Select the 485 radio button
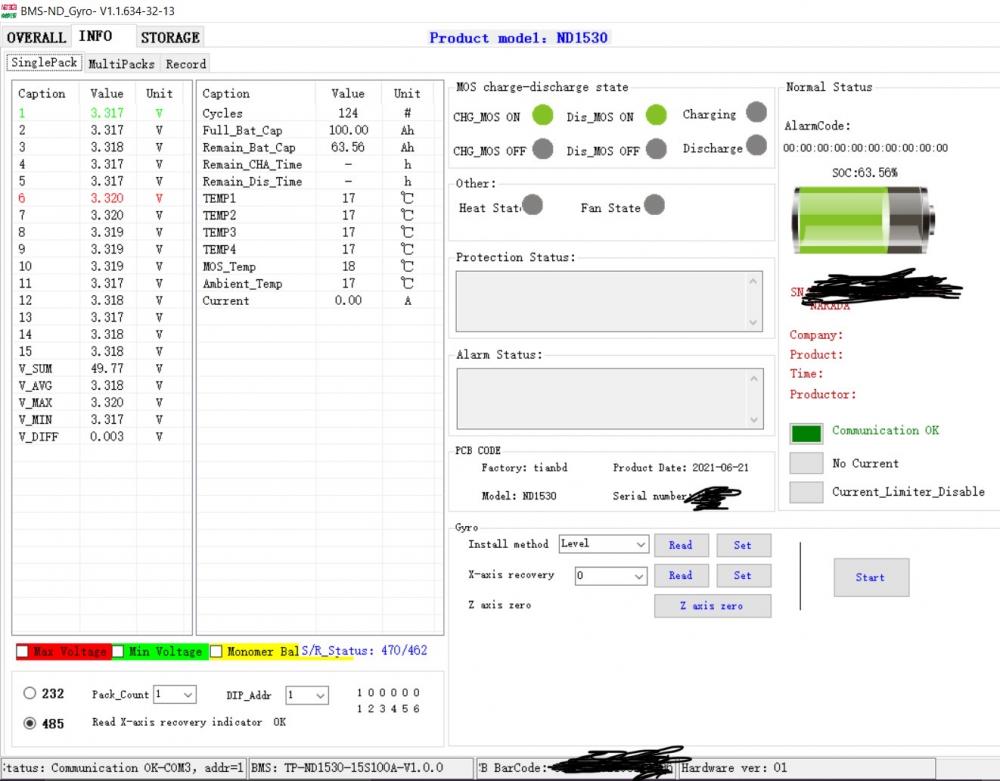Viewport: 1000px width, 781px height. point(29,723)
